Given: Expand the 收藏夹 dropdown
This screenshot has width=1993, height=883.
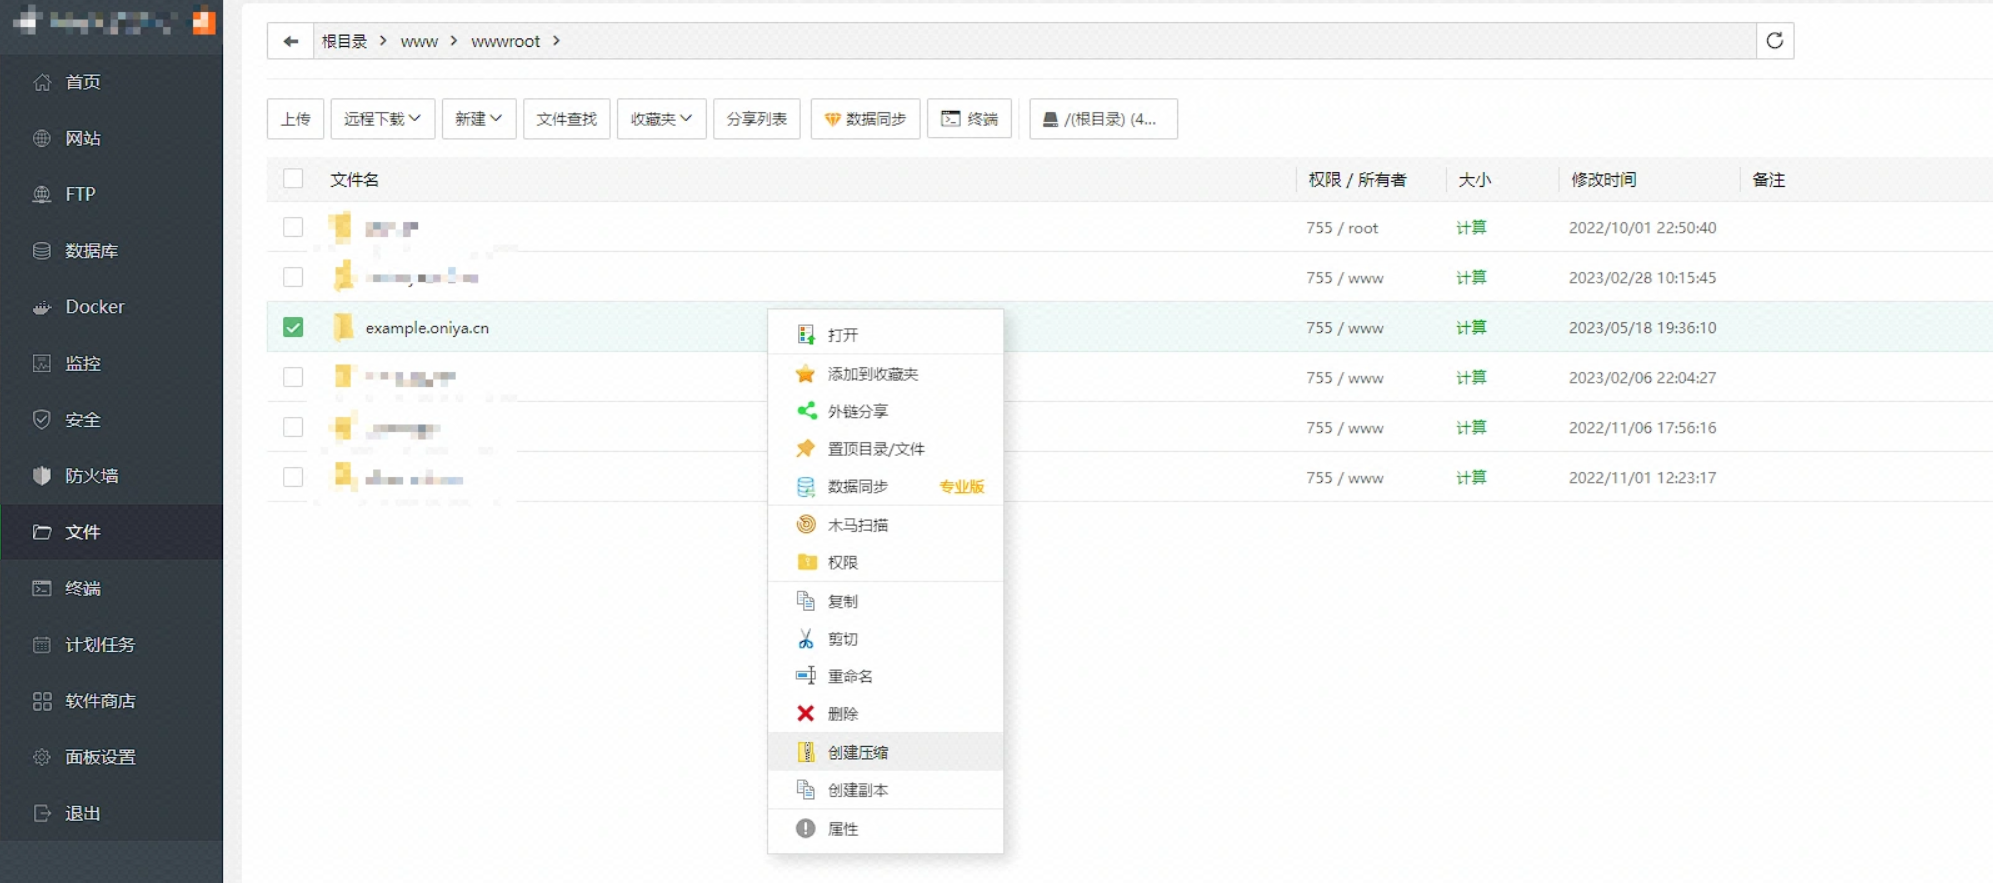Looking at the screenshot, I should coord(661,119).
